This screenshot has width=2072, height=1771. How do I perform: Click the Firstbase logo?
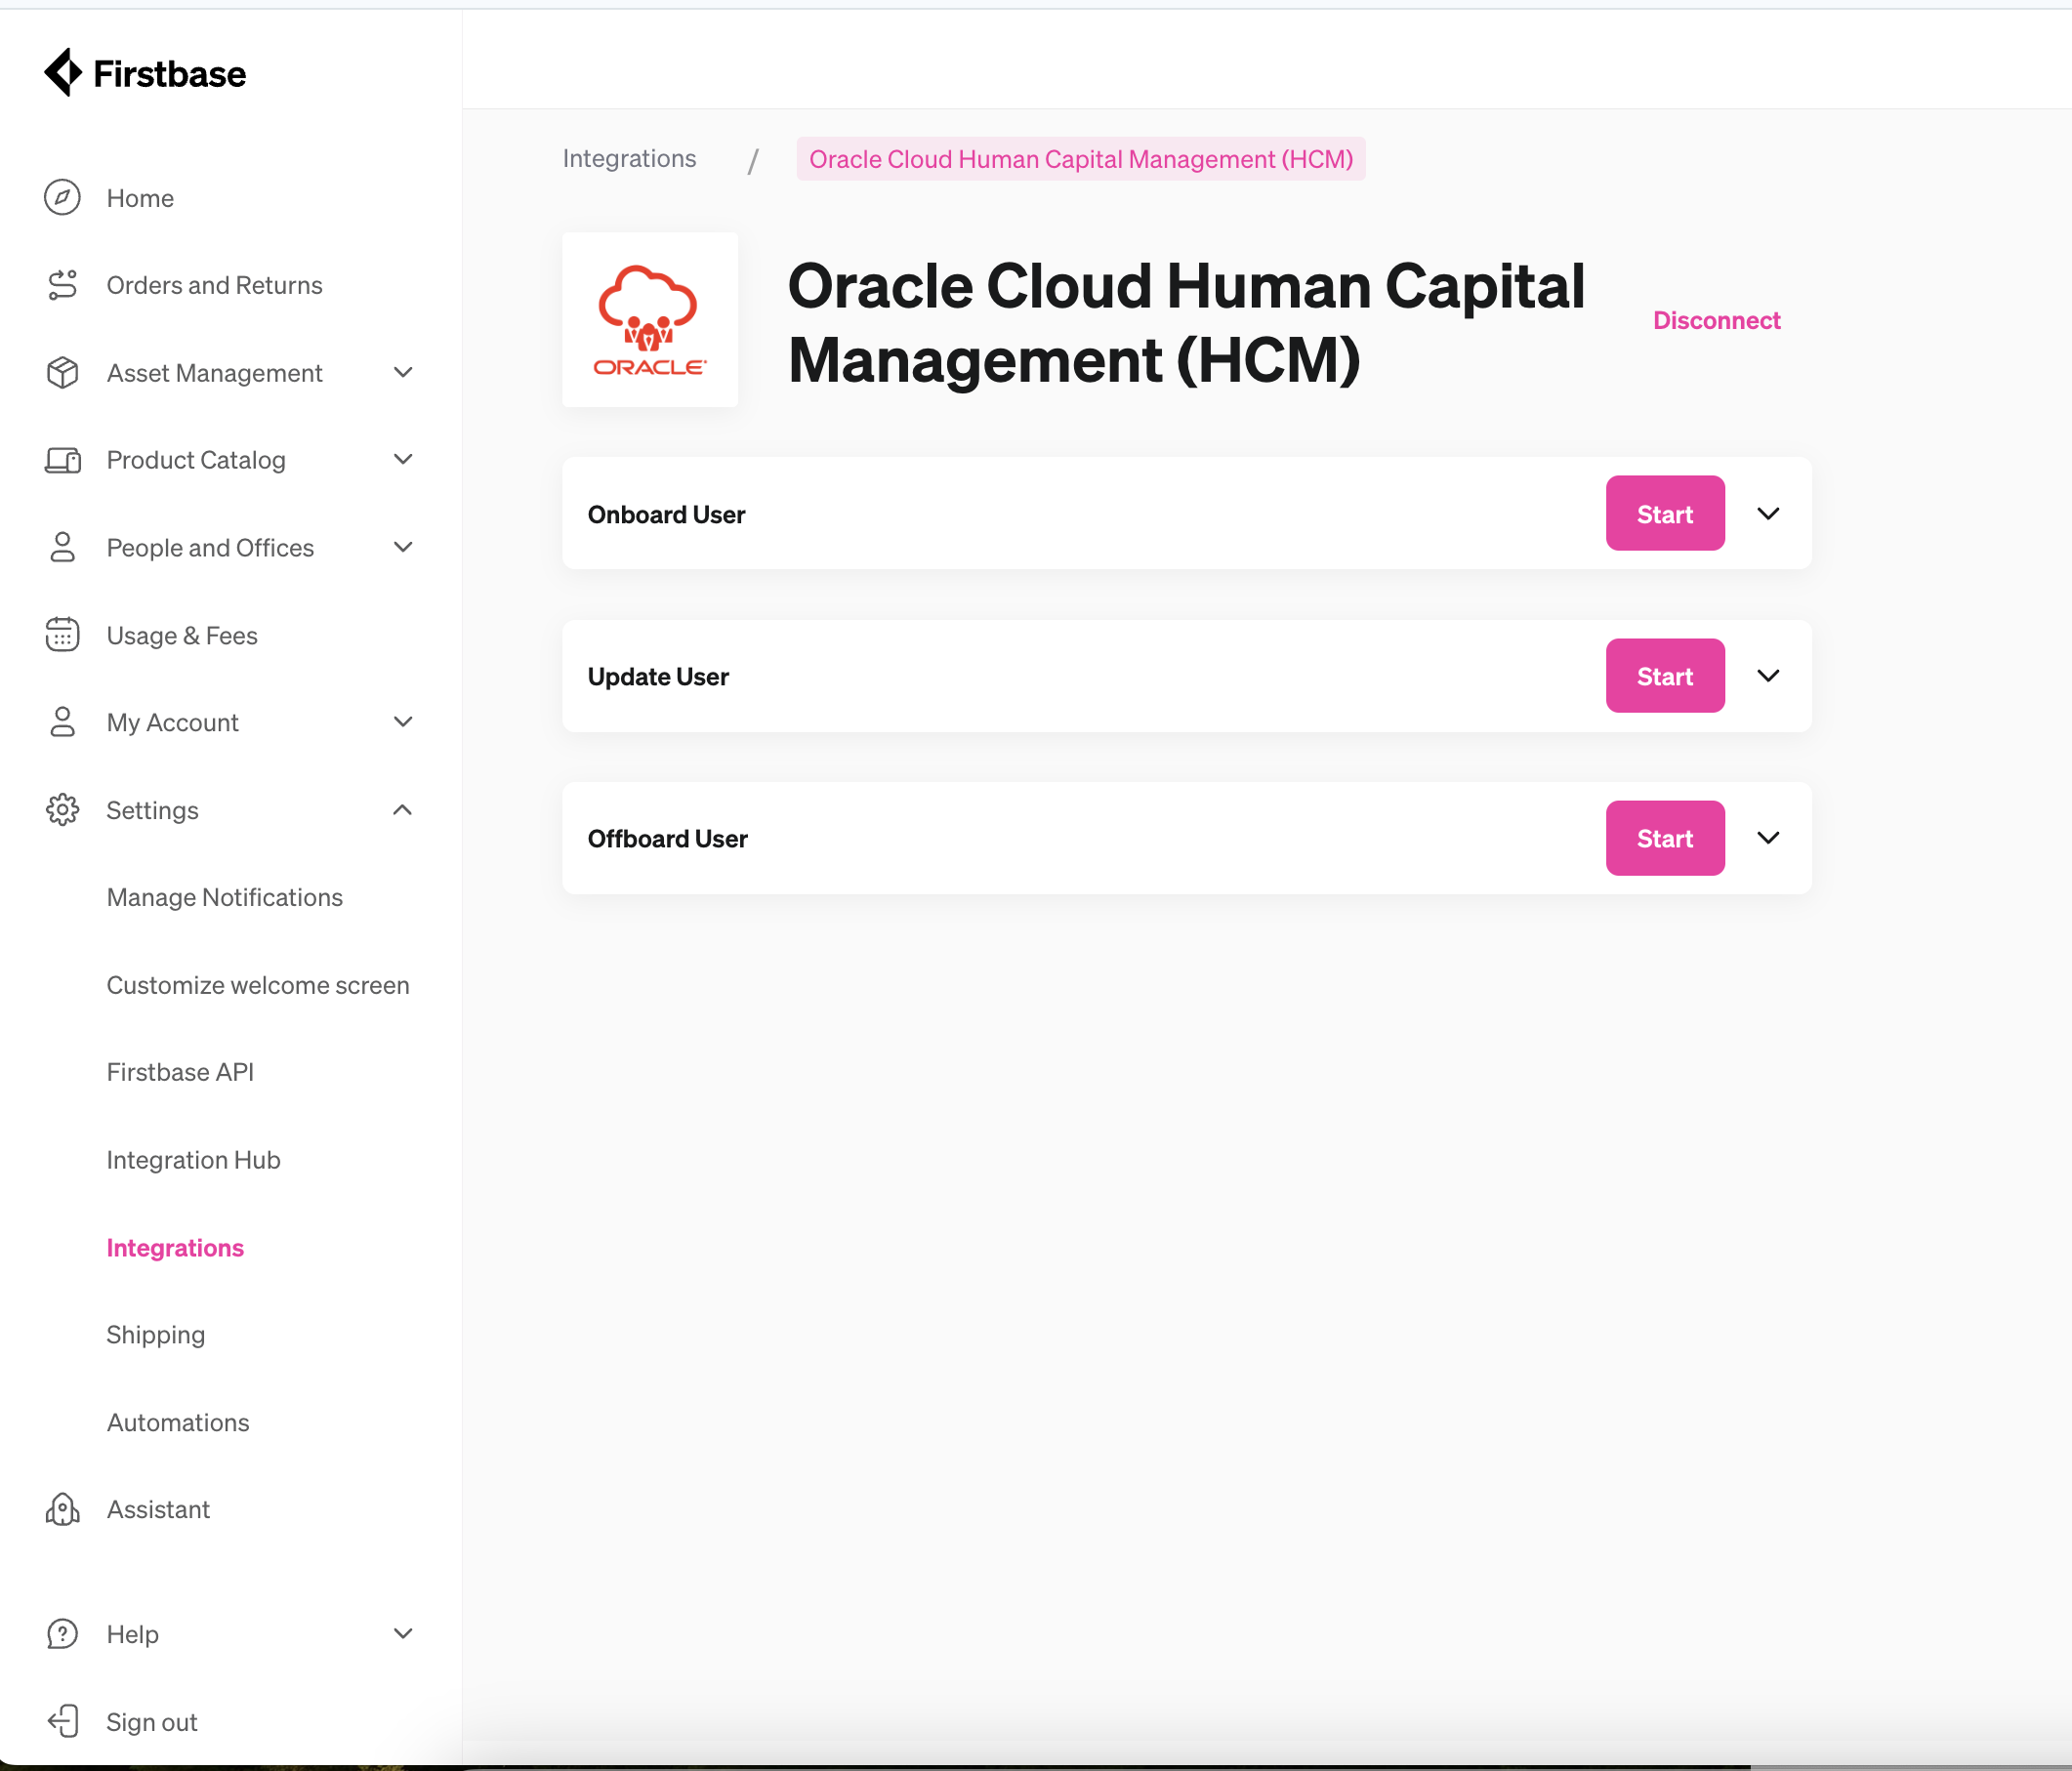click(145, 73)
